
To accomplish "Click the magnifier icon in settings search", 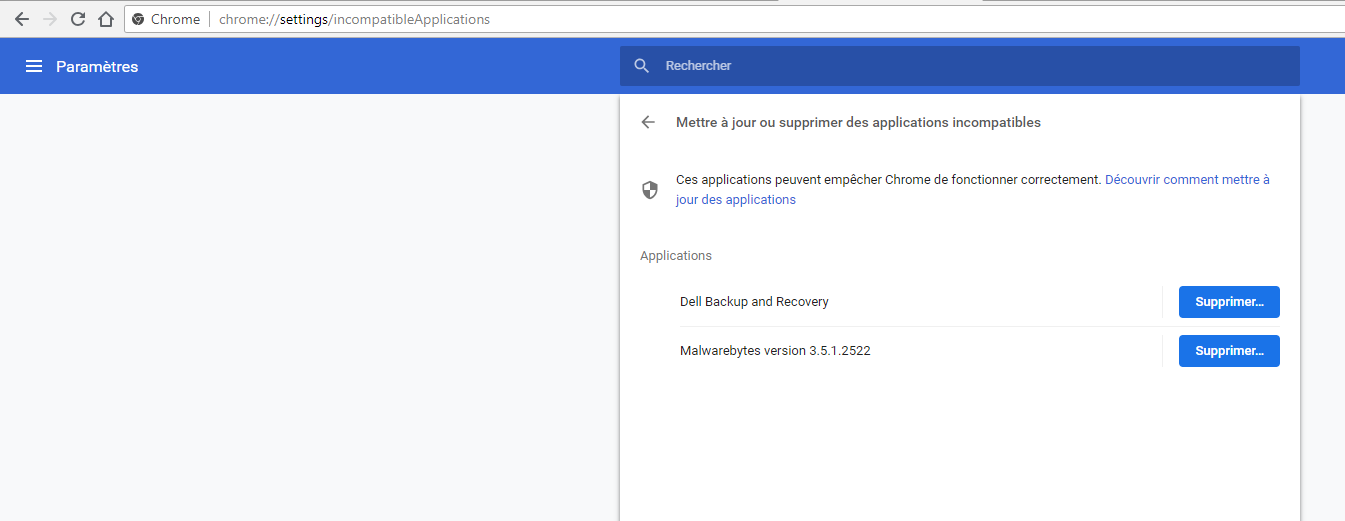I will 642,66.
